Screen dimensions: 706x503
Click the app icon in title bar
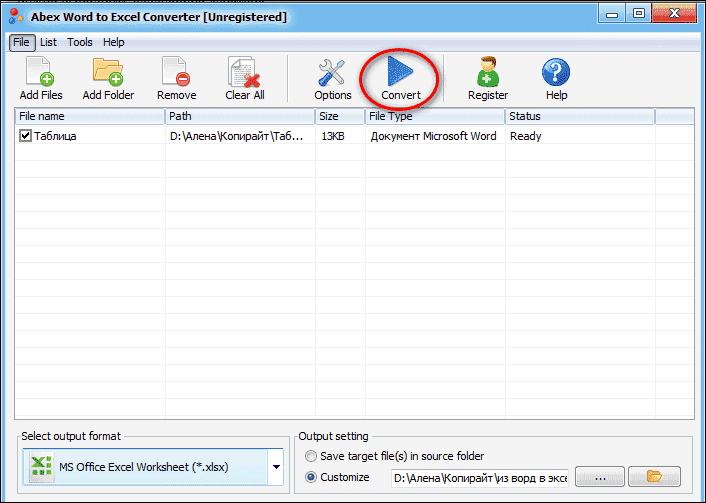click(x=16, y=16)
